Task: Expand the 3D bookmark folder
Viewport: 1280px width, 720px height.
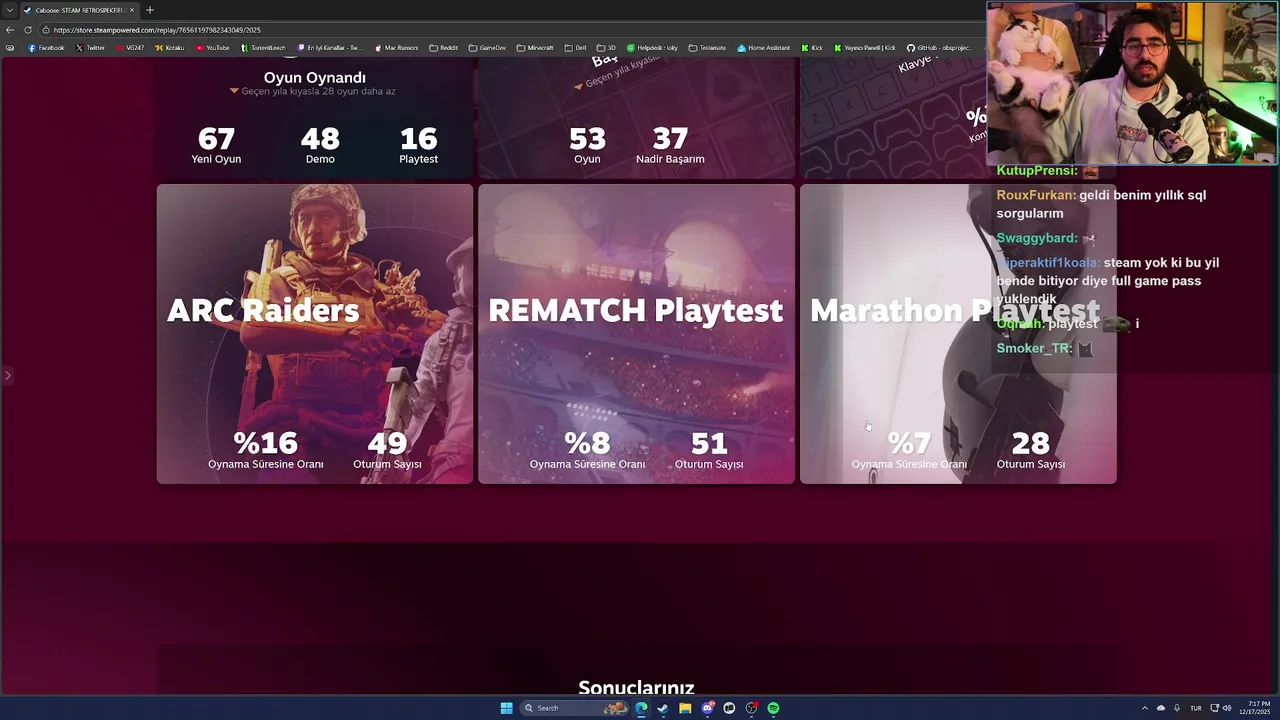Action: point(606,48)
